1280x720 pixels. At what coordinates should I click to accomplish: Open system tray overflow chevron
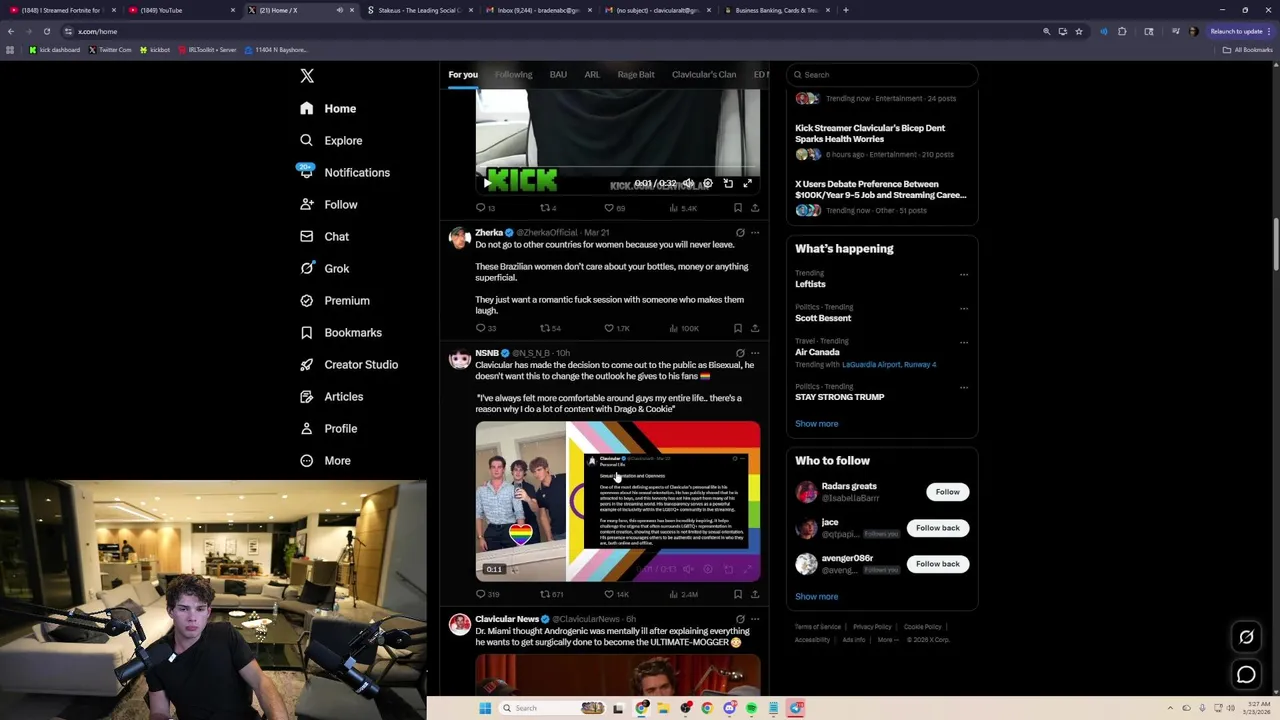[1171, 708]
